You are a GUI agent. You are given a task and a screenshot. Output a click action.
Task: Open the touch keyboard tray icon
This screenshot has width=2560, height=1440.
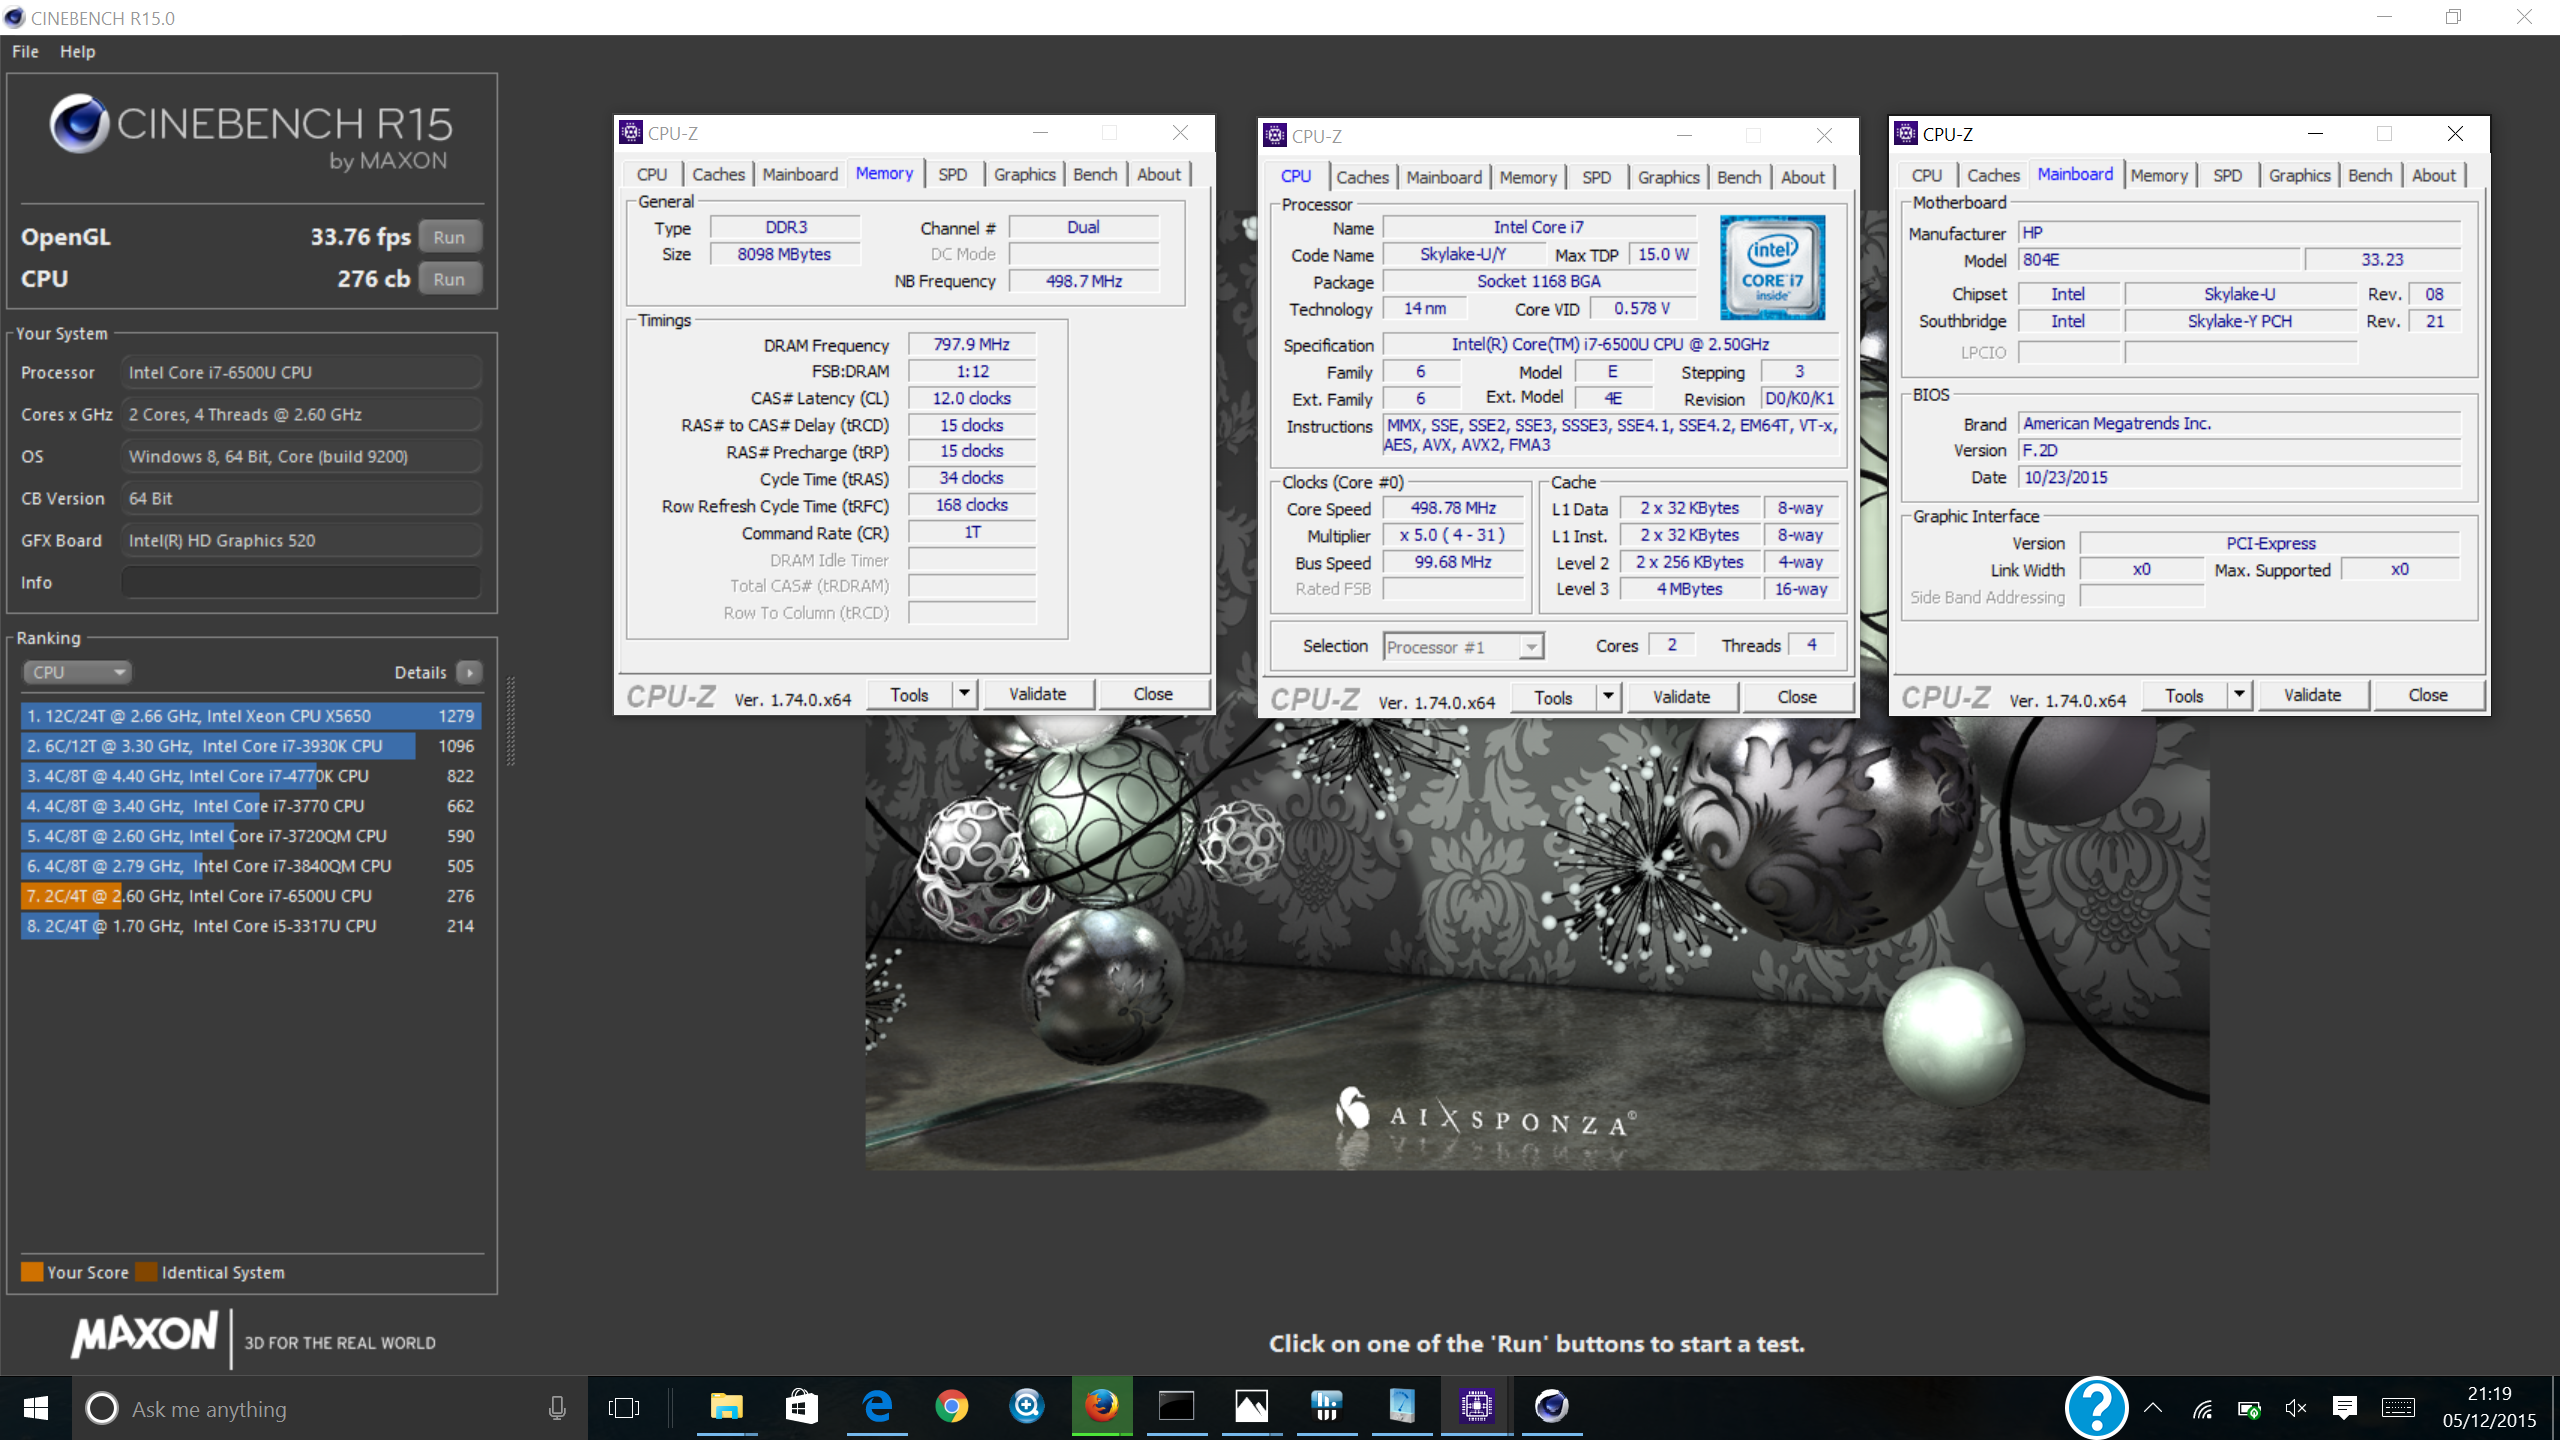2398,1409
